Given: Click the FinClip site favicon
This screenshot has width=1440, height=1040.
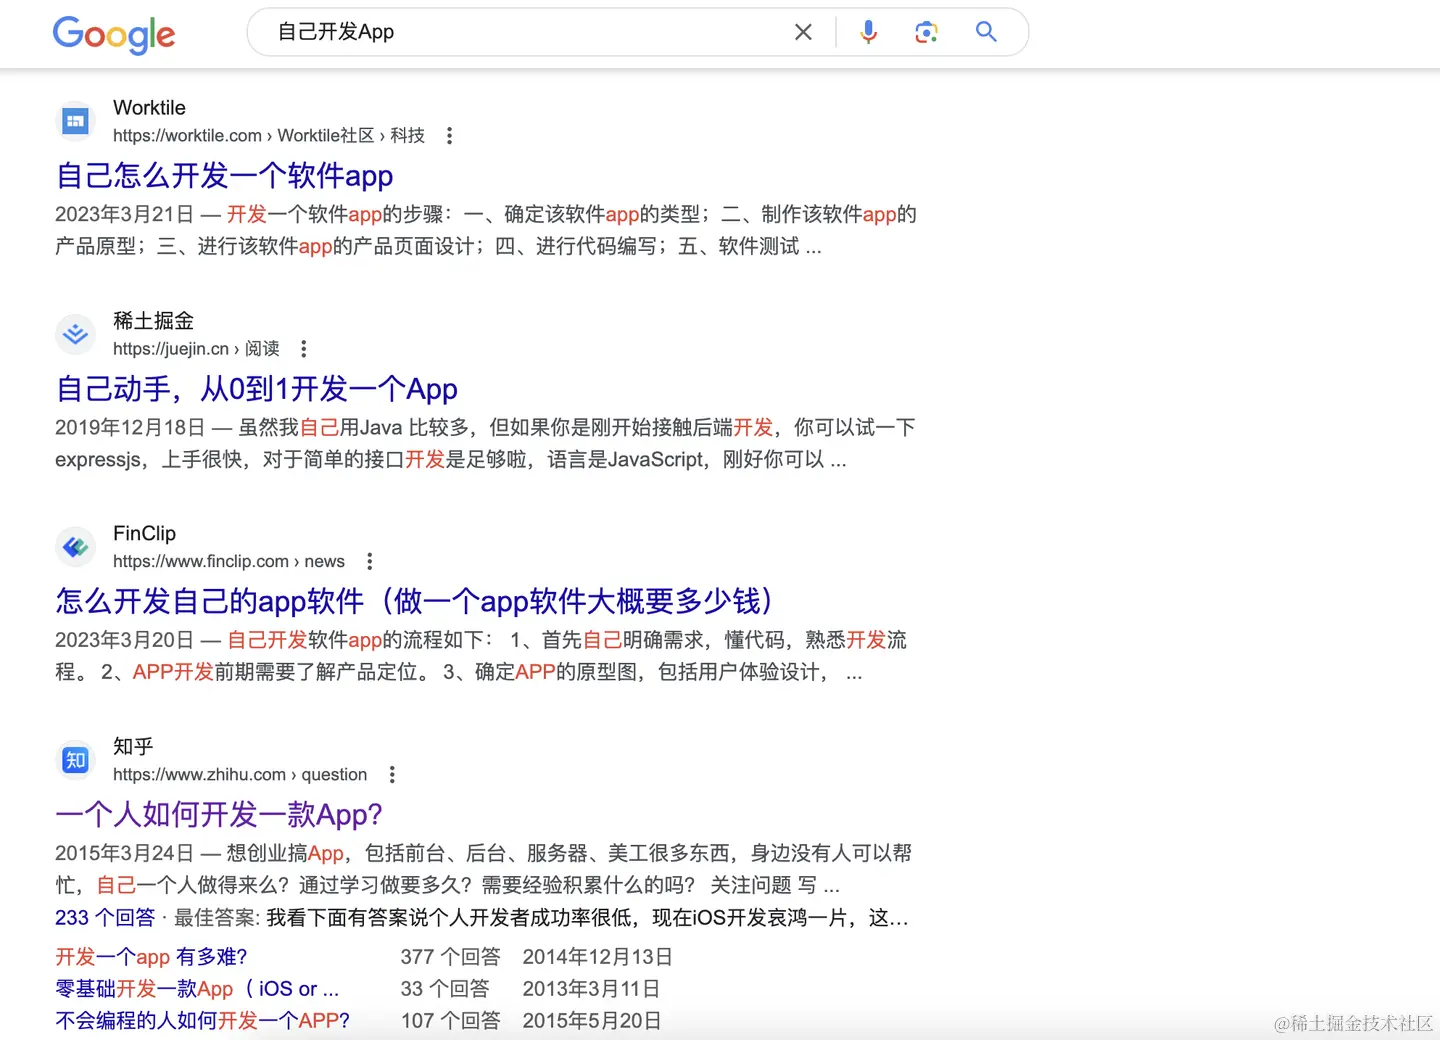Looking at the screenshot, I should pos(75,548).
